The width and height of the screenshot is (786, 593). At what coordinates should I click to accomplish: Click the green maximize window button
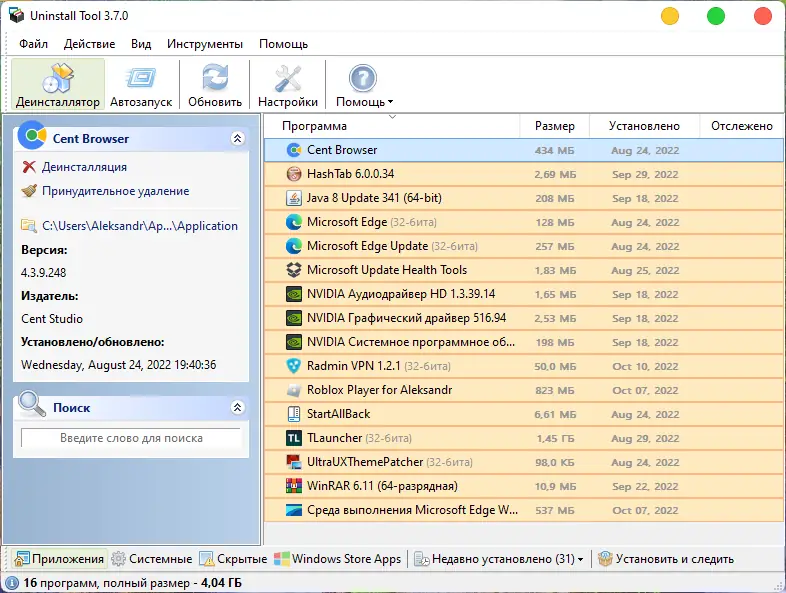tap(716, 16)
